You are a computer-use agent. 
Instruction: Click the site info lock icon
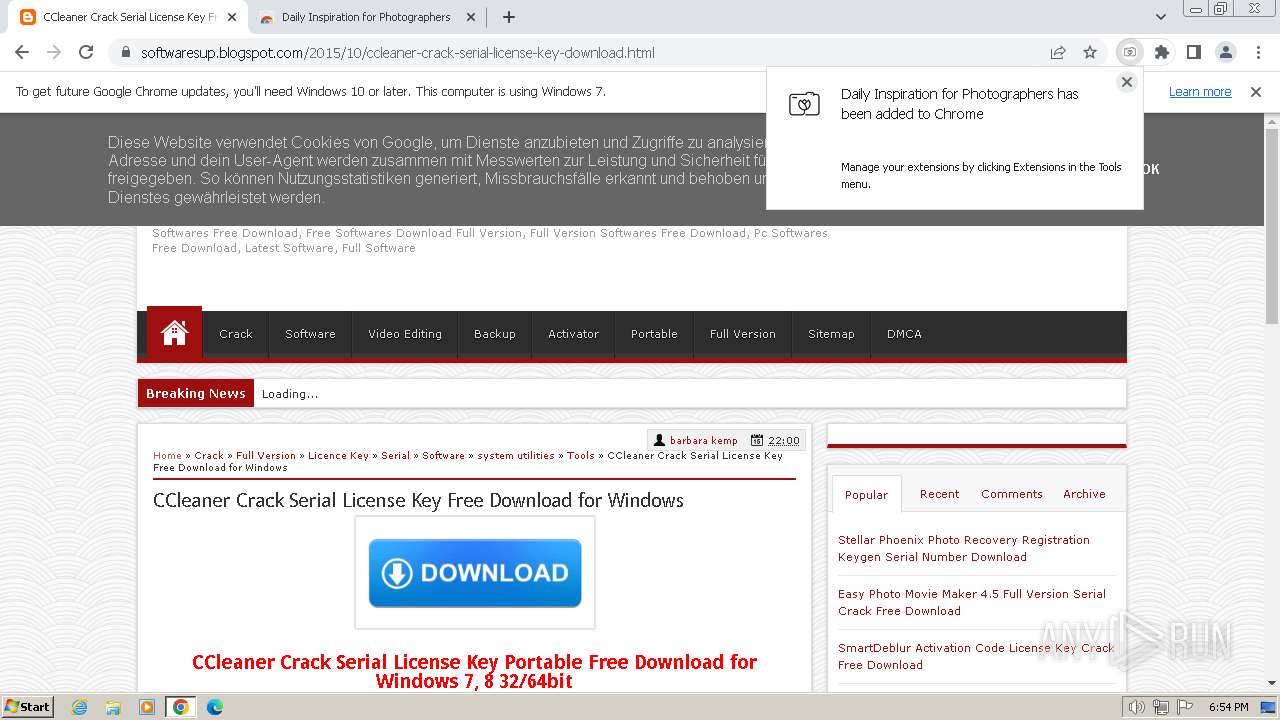click(x=125, y=52)
